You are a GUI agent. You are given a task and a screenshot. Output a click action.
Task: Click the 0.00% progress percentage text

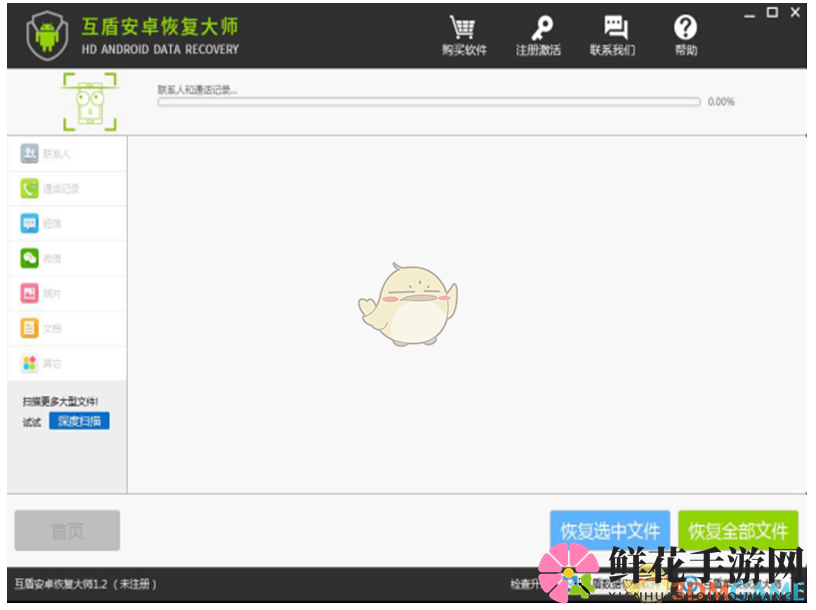coord(721,102)
